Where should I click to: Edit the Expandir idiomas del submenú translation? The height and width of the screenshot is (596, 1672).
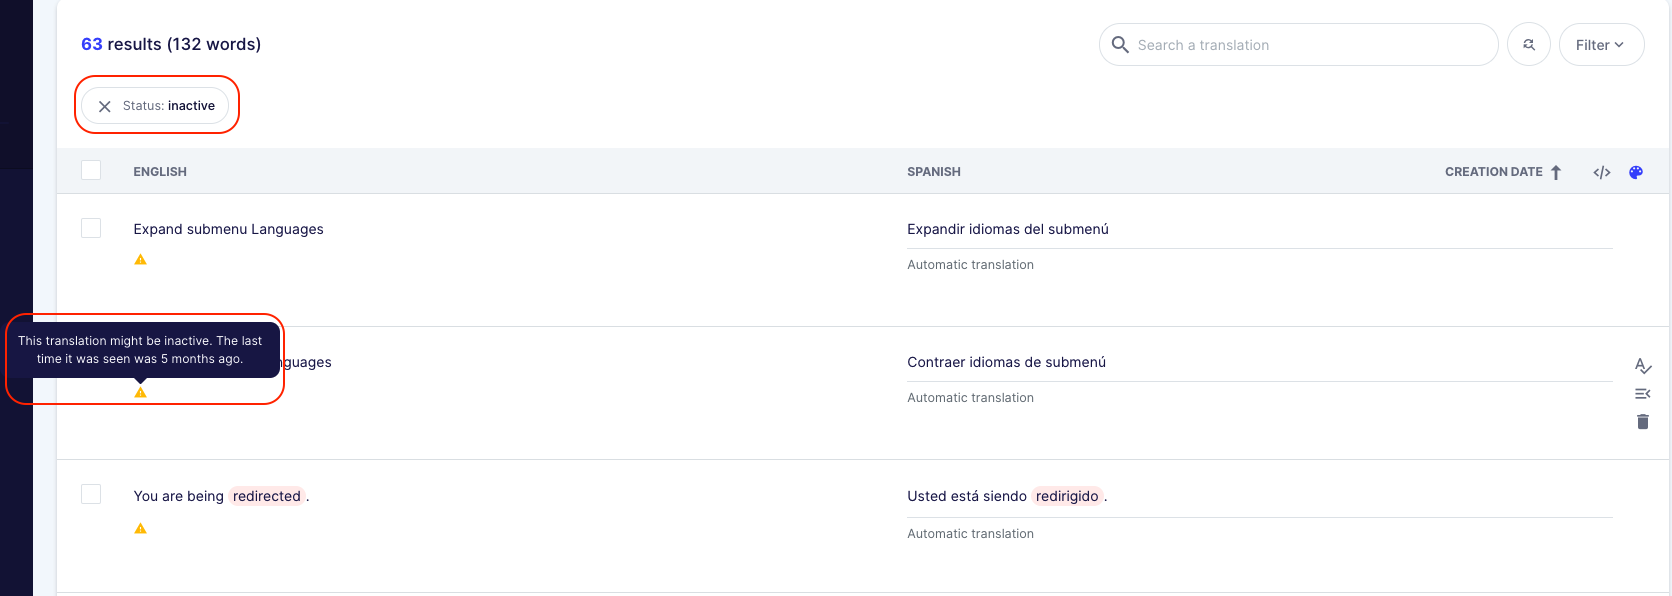(1007, 229)
